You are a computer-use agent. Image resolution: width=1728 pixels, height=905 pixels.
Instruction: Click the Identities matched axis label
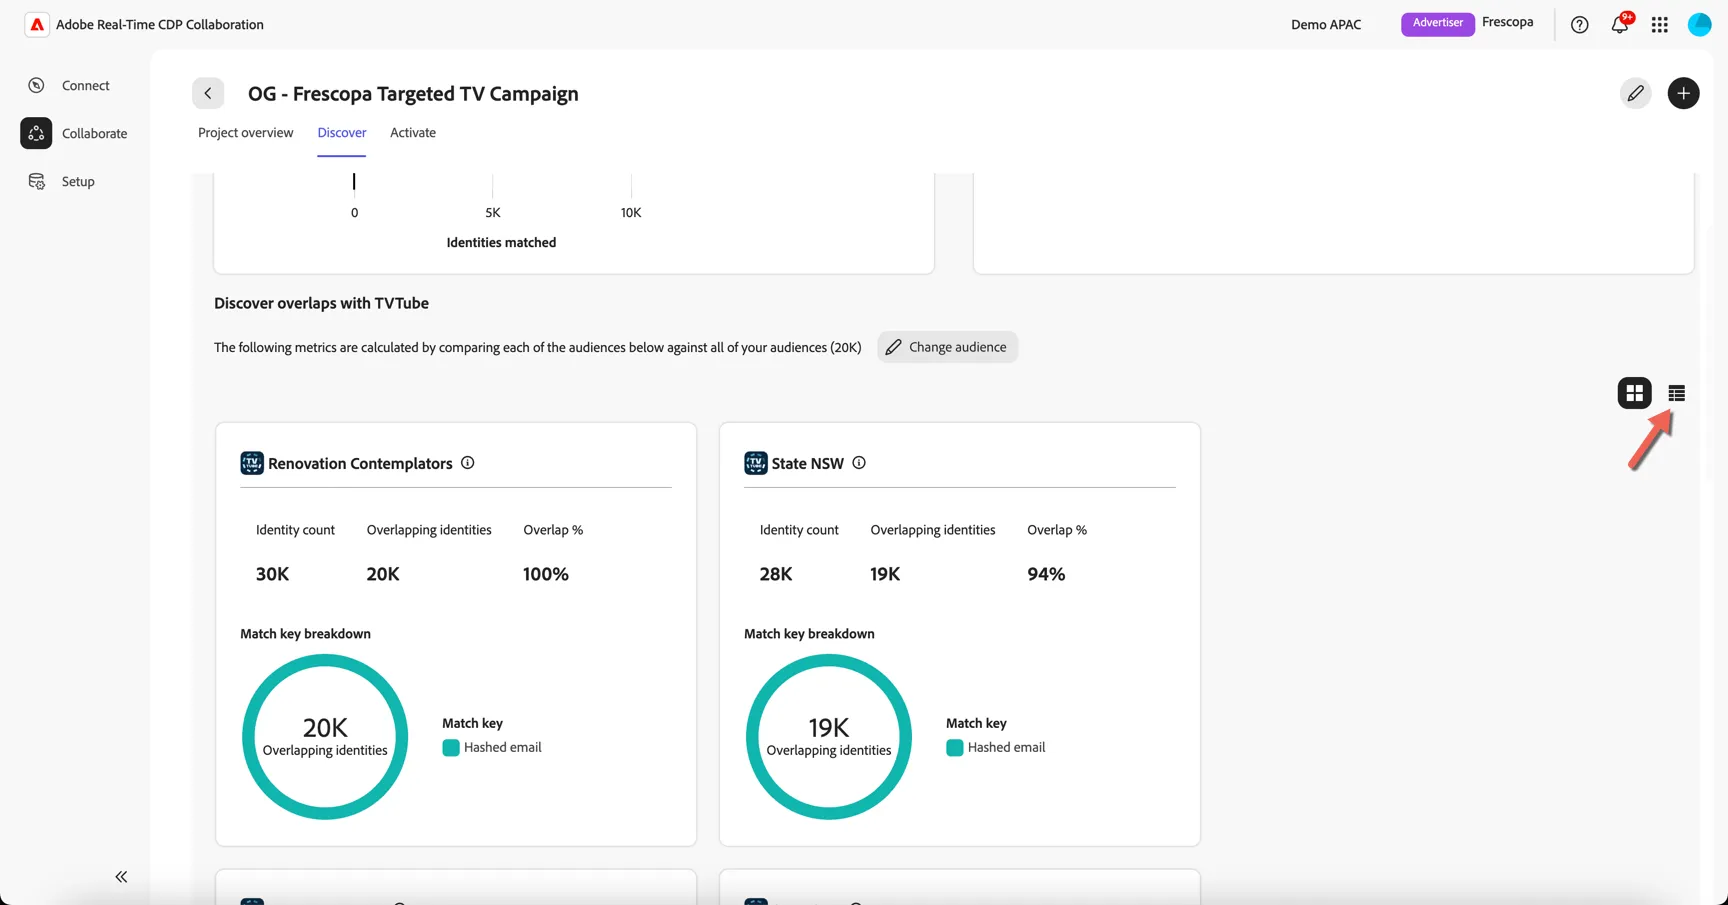[501, 242]
